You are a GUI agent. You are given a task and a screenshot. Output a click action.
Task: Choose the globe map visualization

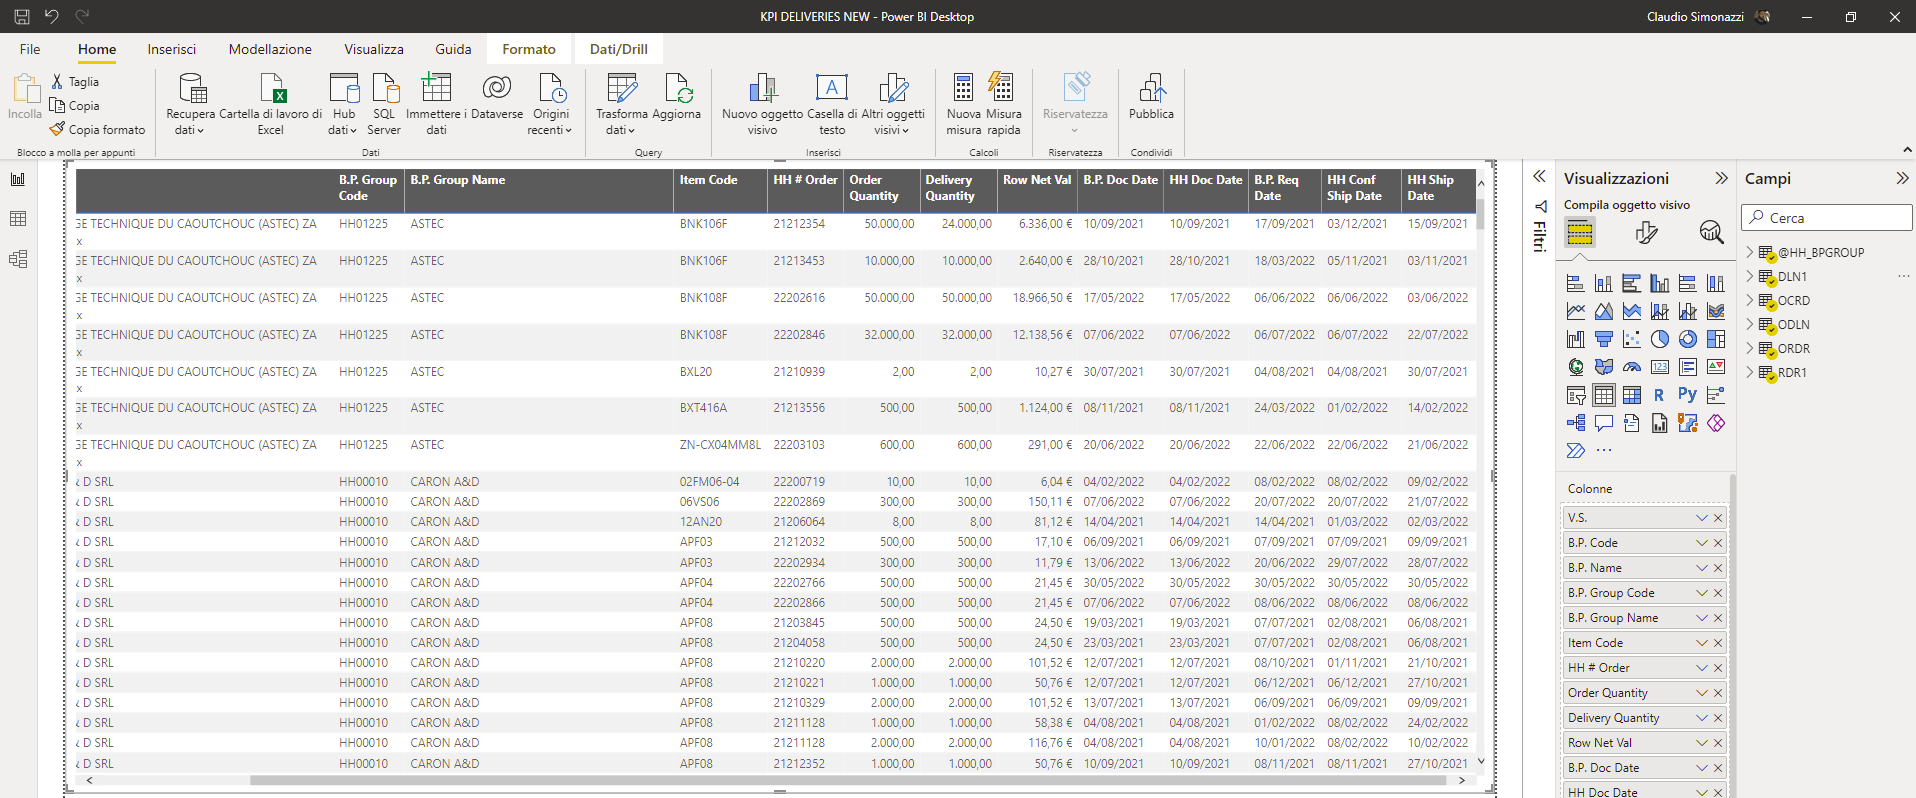(1575, 367)
